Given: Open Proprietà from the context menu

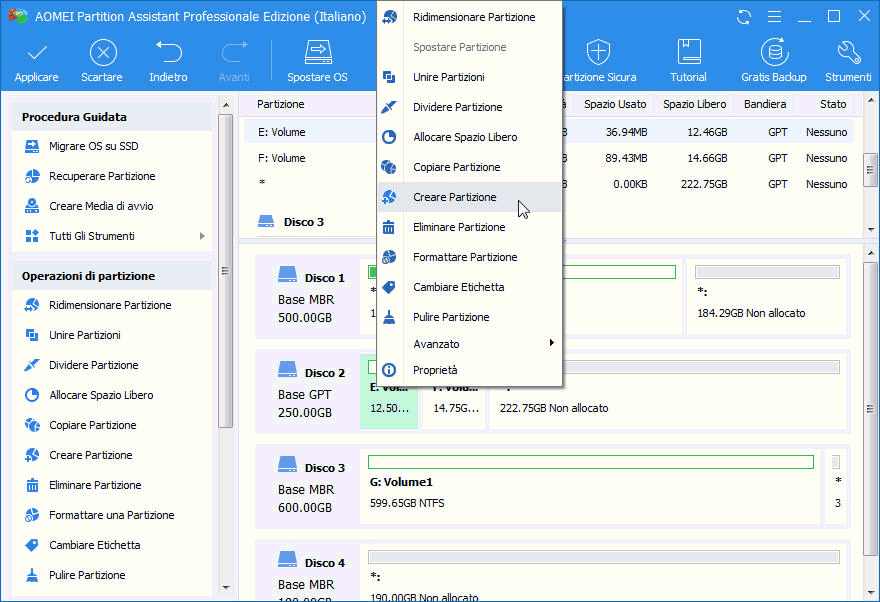Looking at the screenshot, I should (470, 370).
